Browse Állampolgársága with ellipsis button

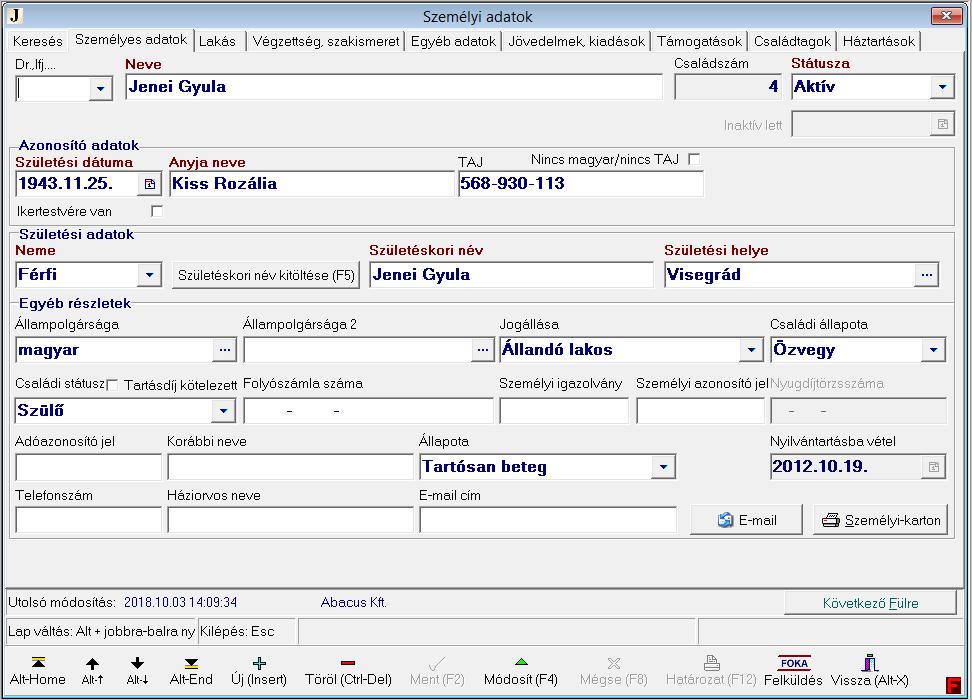(224, 350)
